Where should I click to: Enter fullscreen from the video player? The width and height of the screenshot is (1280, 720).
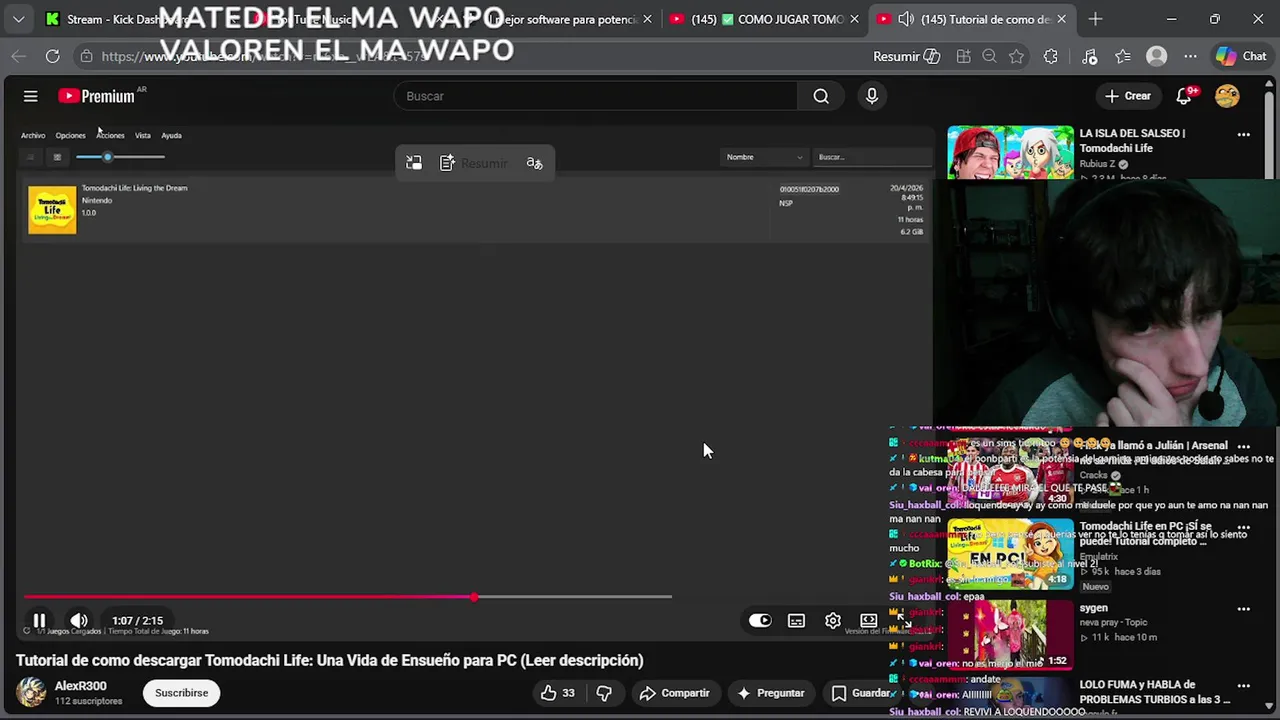click(x=904, y=621)
